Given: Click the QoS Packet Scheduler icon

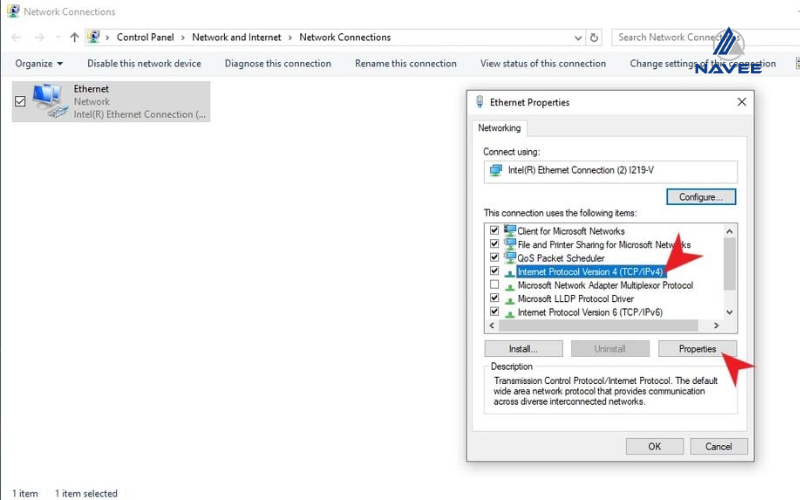Looking at the screenshot, I should coord(510,258).
